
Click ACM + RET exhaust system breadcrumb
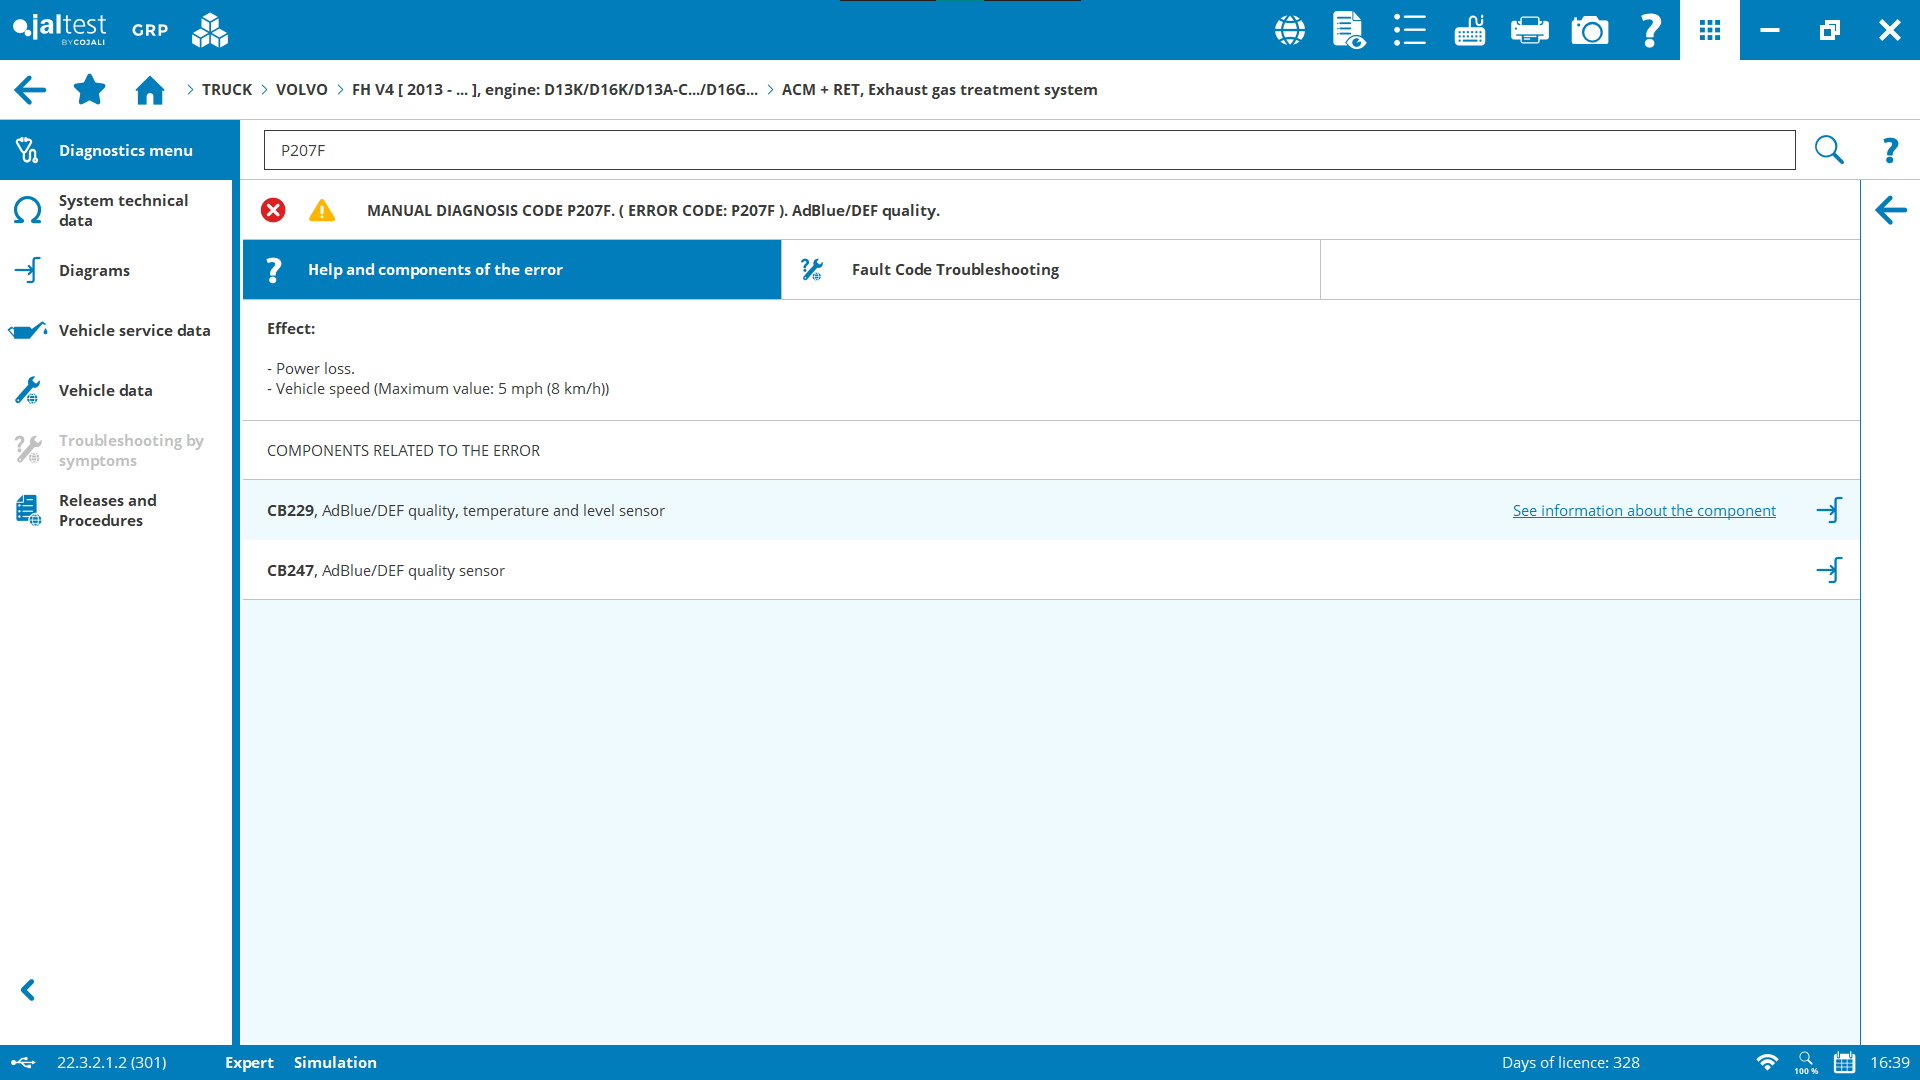pos(940,90)
